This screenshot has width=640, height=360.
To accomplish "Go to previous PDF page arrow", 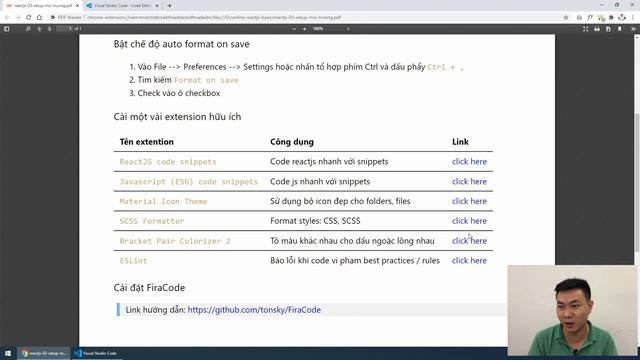I will (x=39, y=29).
